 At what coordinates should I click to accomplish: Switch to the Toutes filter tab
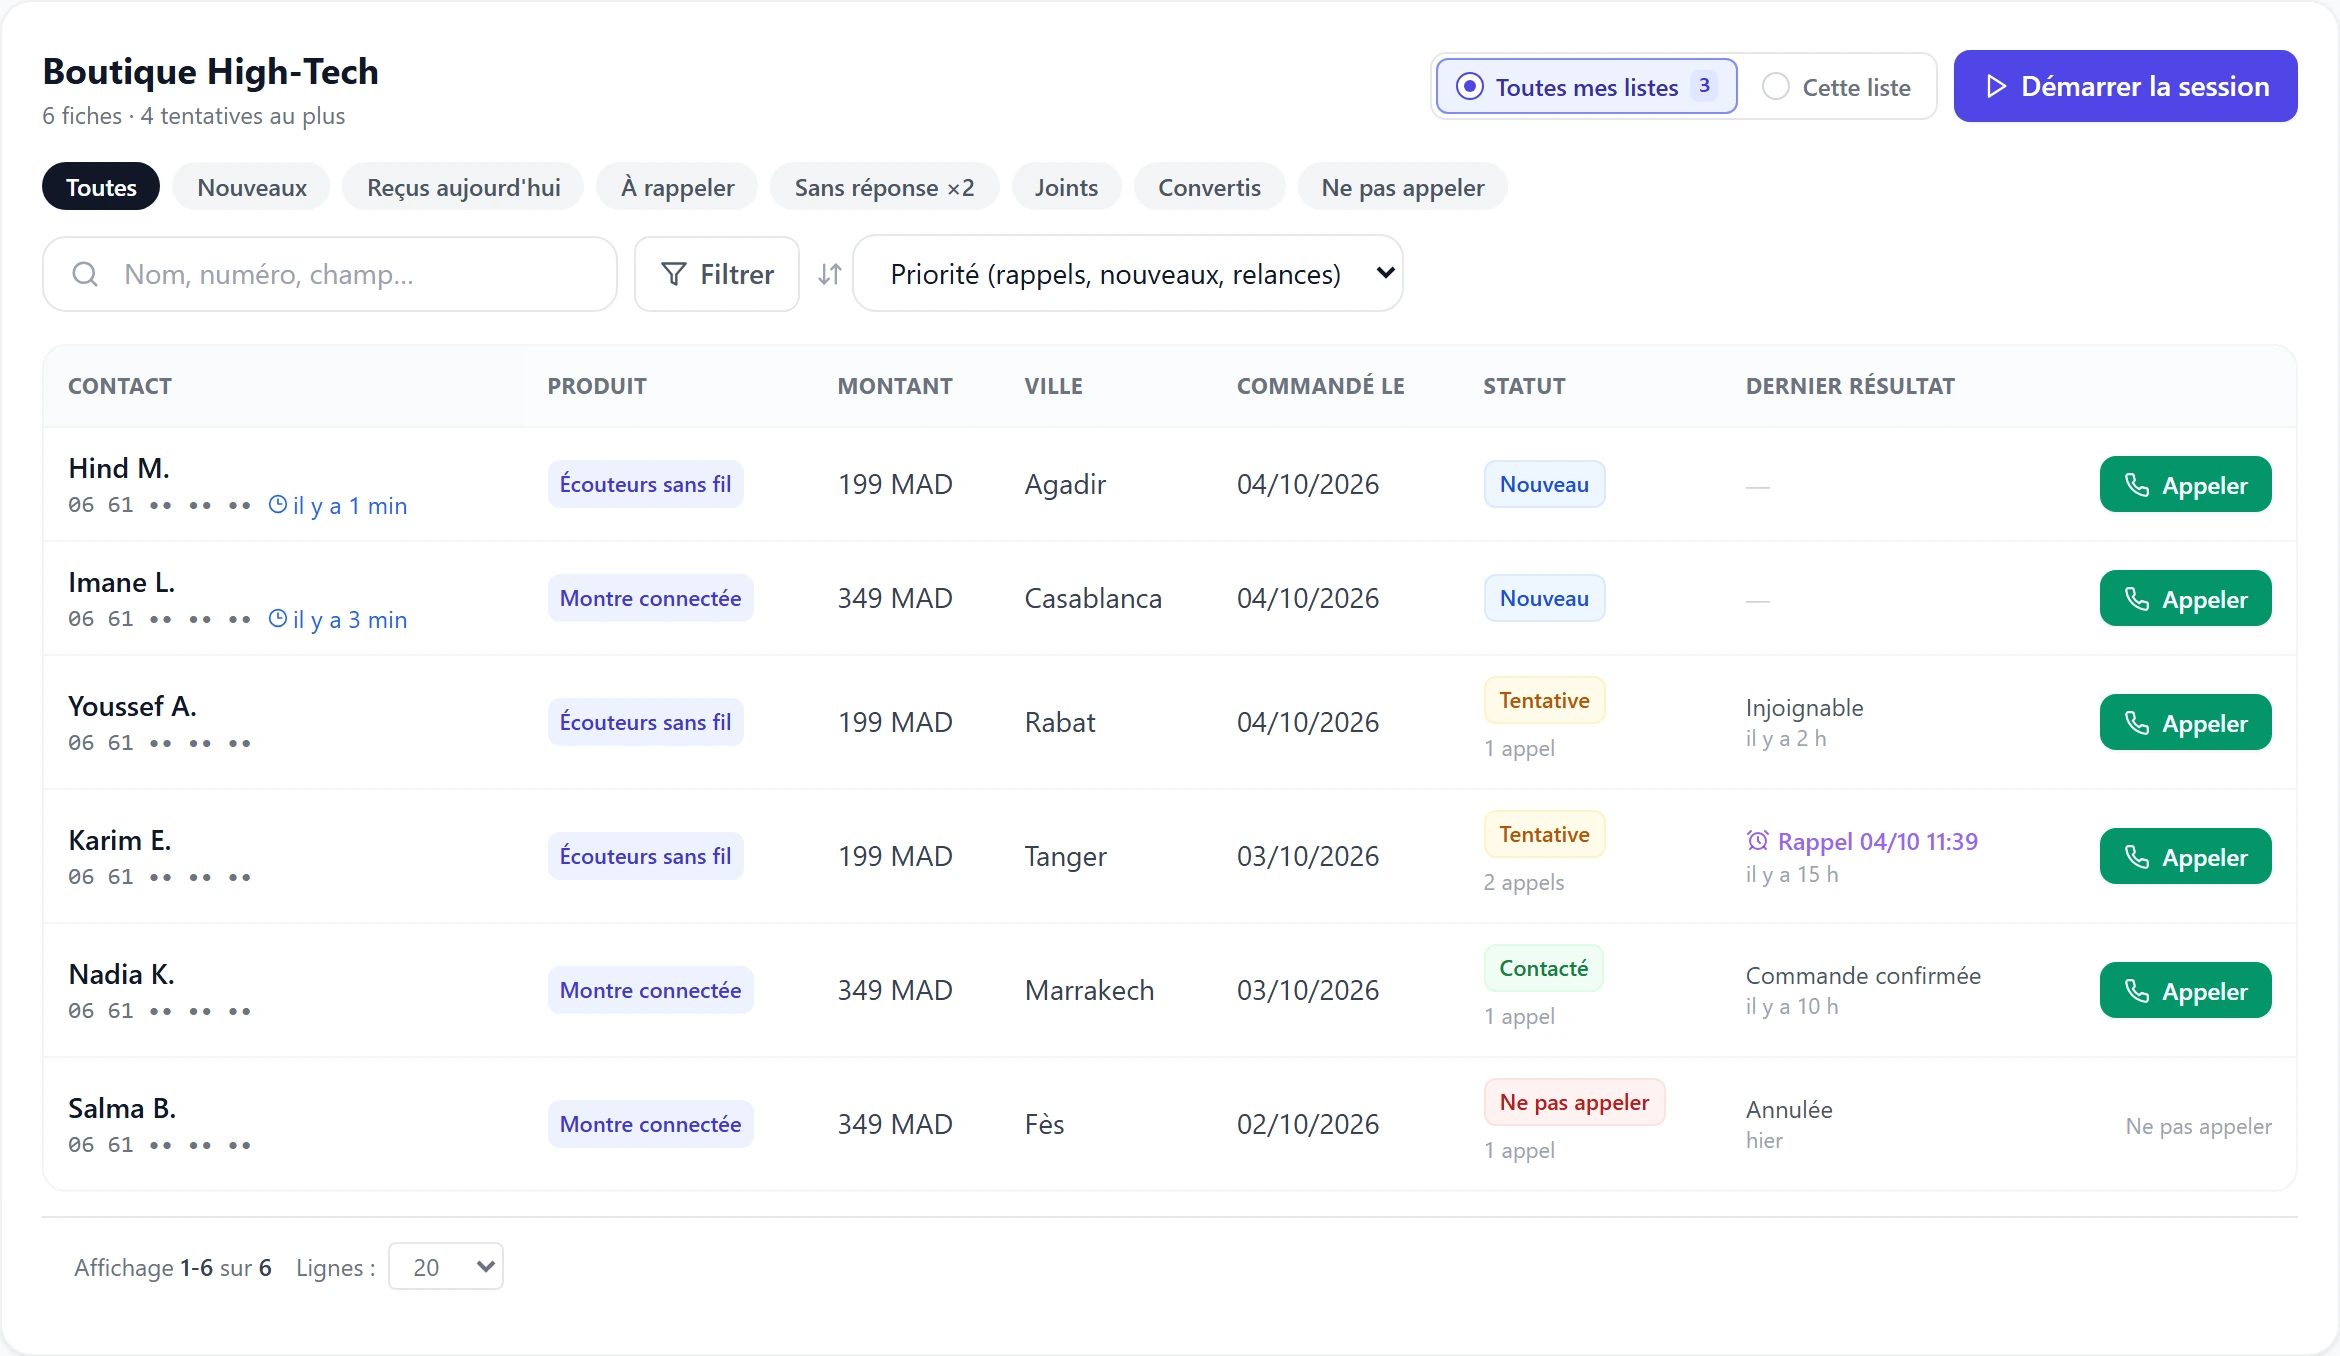101,187
